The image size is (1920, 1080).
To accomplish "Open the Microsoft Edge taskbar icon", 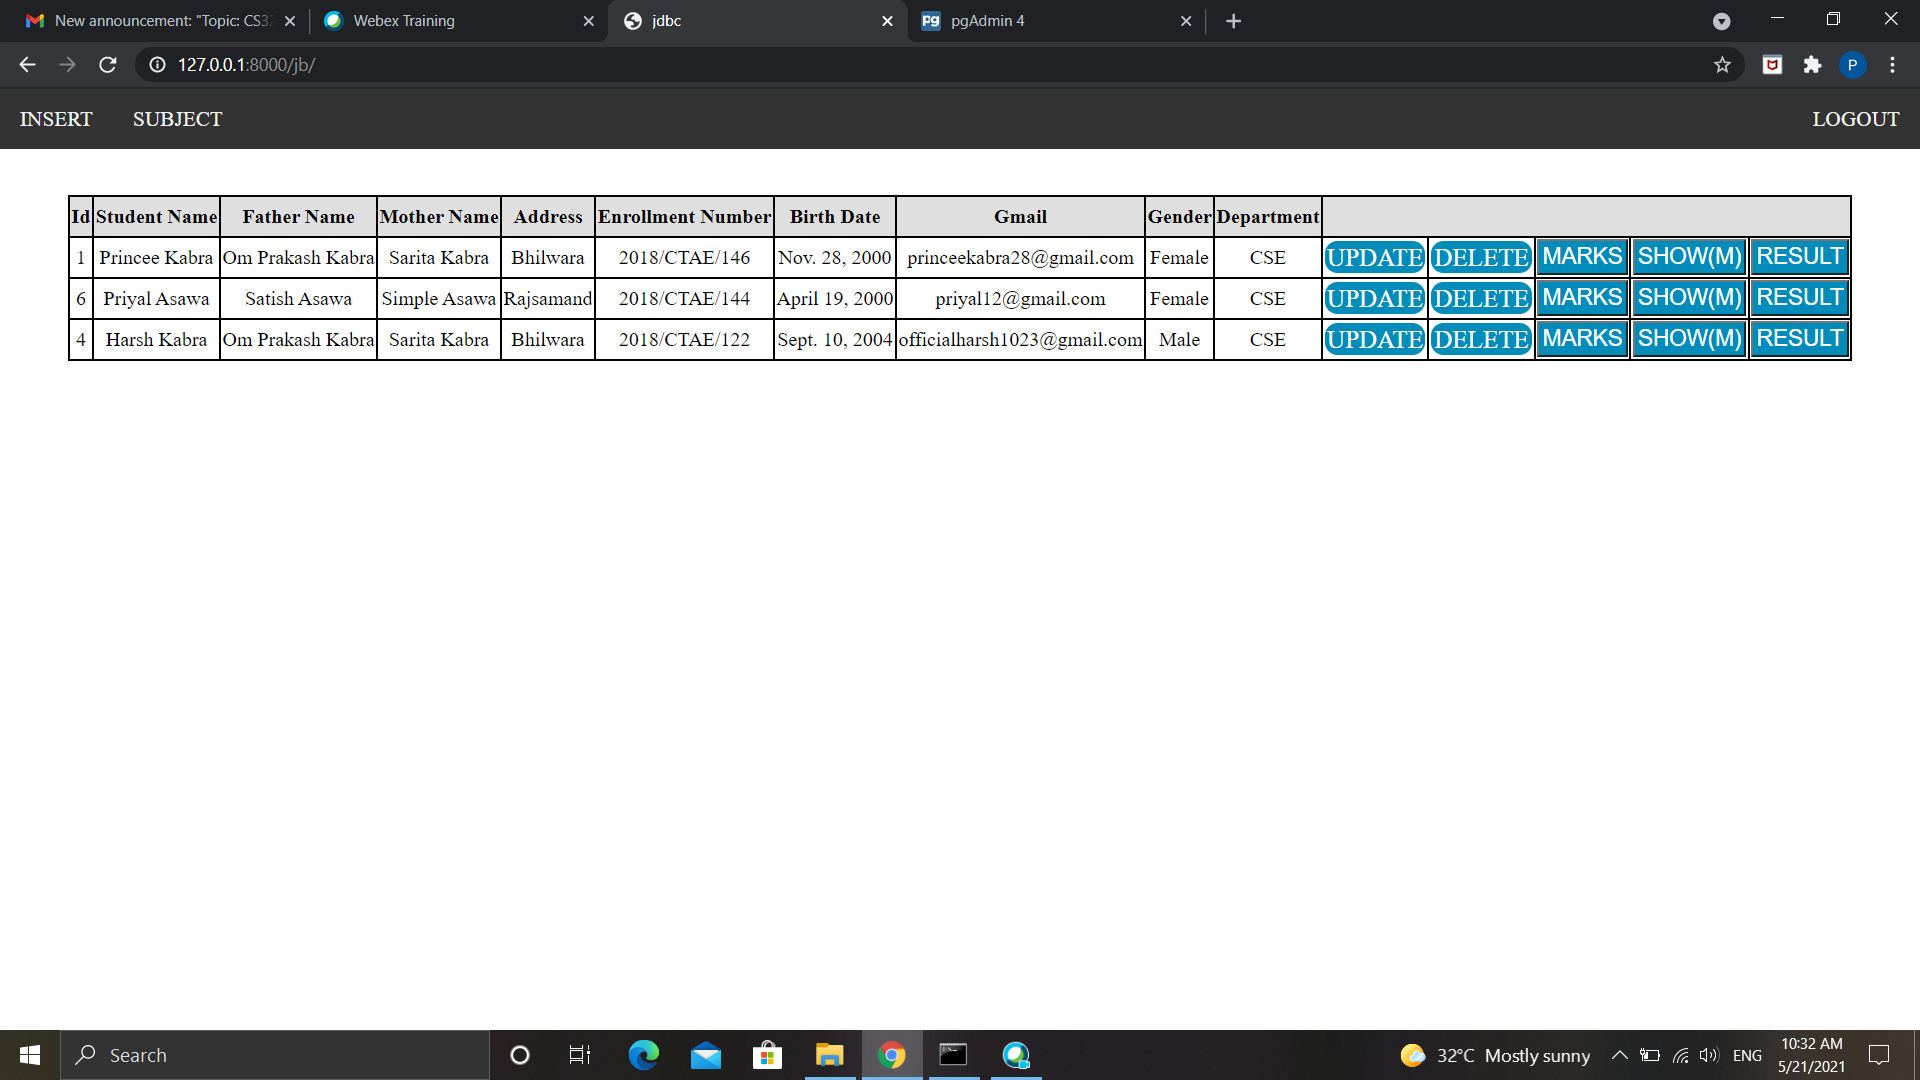I will tap(643, 1055).
